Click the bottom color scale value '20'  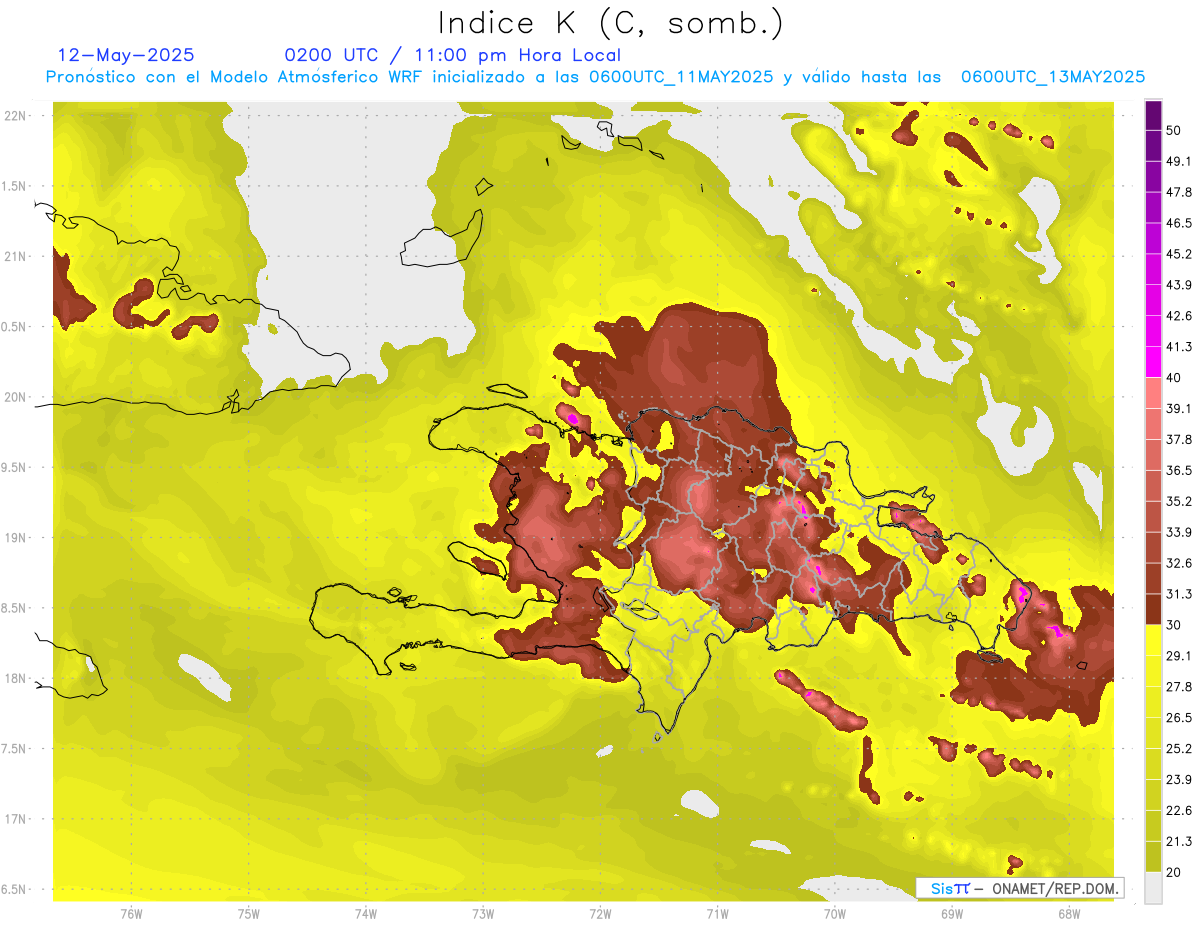[x=1175, y=872]
